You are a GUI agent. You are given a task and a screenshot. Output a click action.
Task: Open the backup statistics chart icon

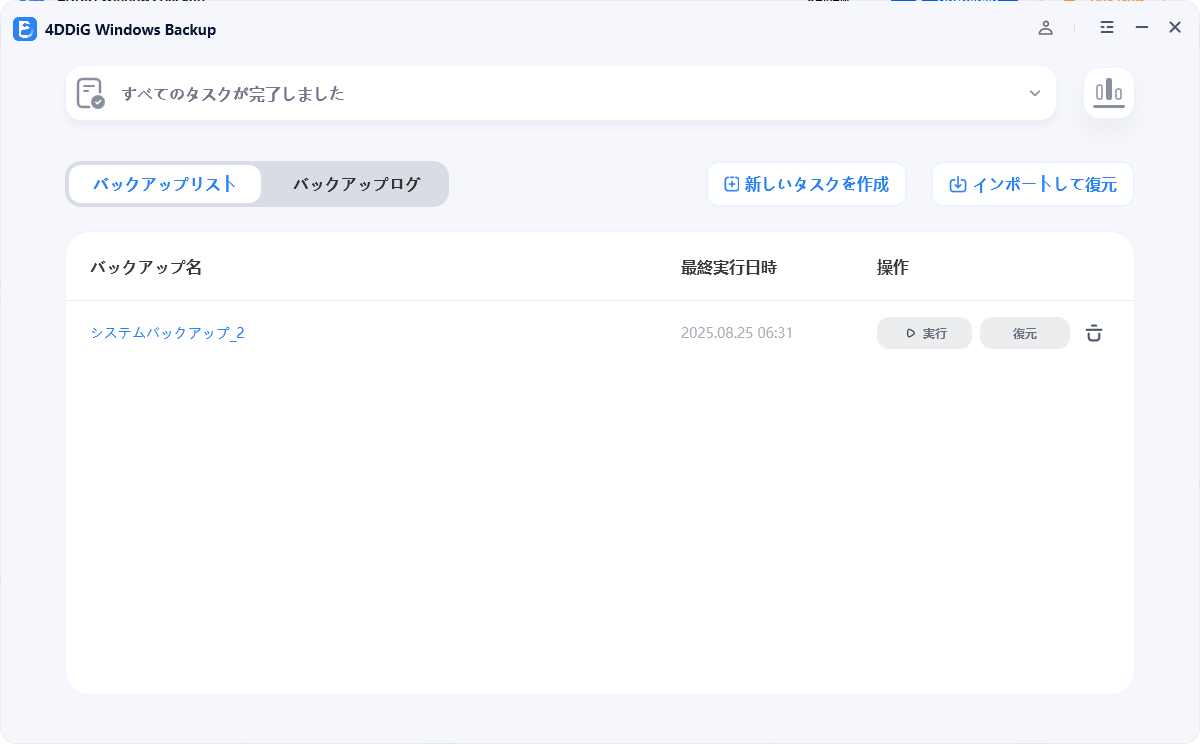[1108, 93]
